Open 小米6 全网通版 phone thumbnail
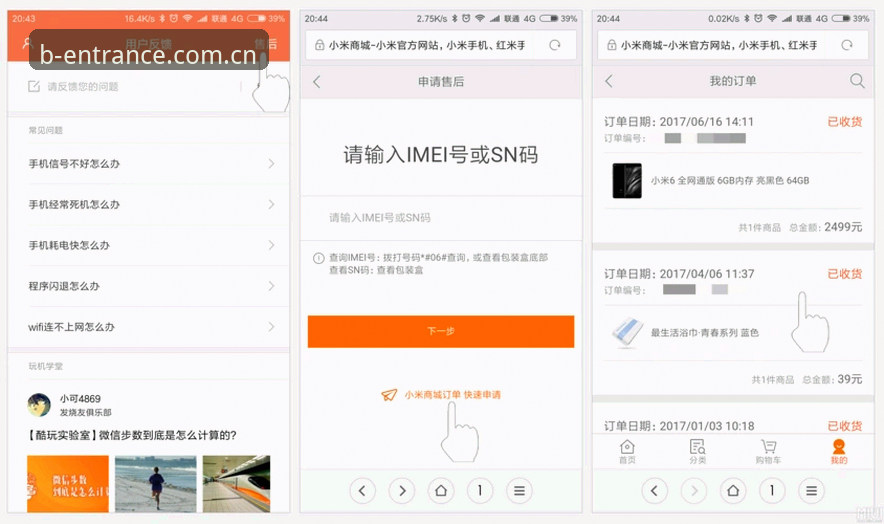The image size is (884, 524). coord(627,180)
